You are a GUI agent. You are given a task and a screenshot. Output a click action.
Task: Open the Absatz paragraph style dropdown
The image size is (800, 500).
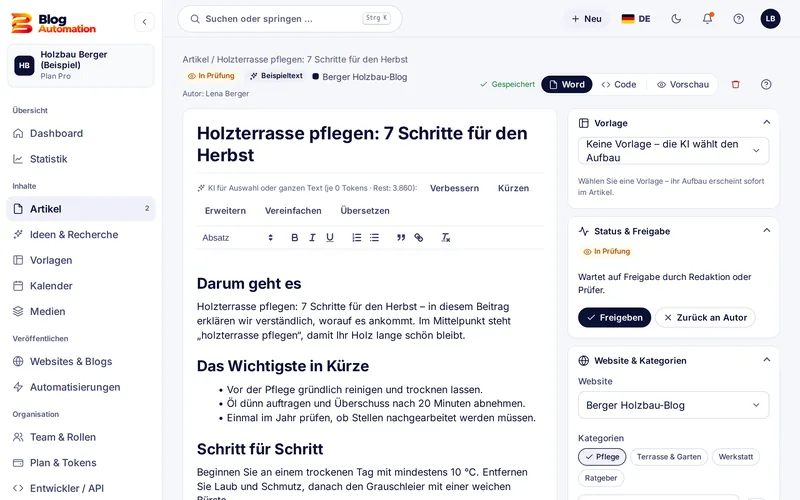(x=237, y=238)
